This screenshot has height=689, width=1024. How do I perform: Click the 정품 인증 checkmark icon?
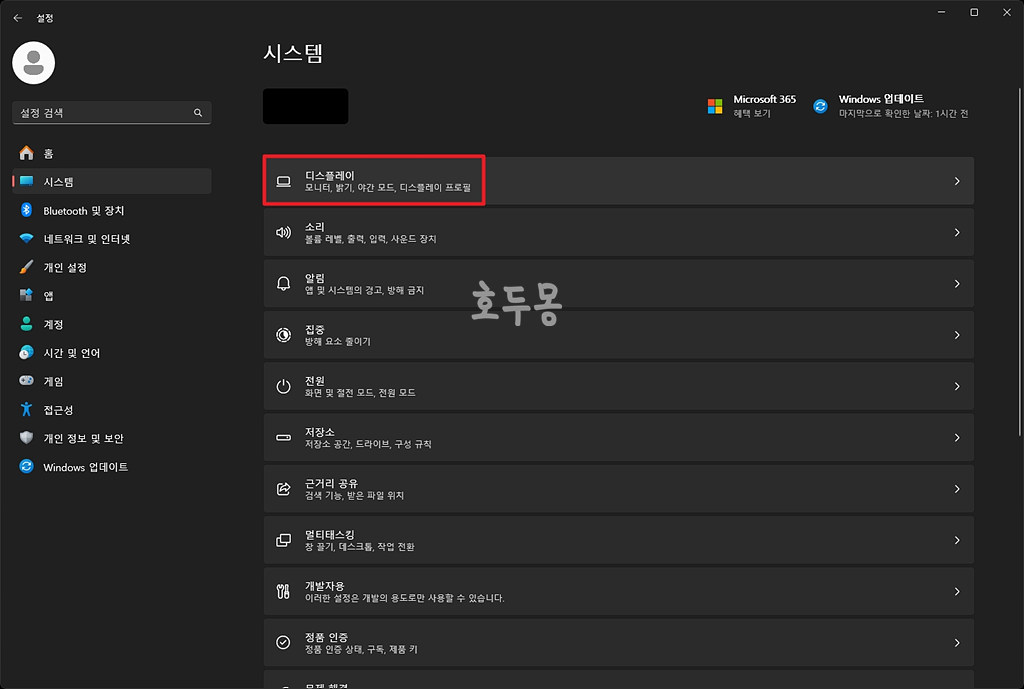tap(283, 643)
